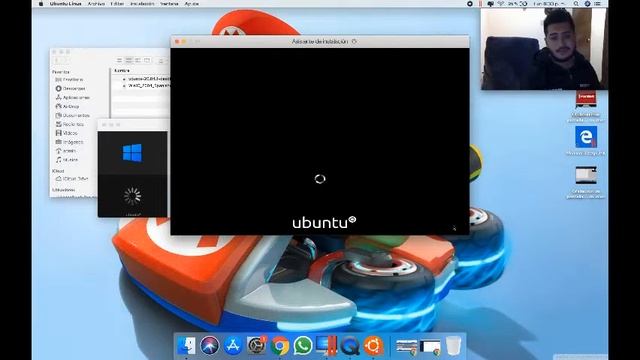
Task: Open the Microsoft Edge desktop shortcut
Action: pos(586,138)
